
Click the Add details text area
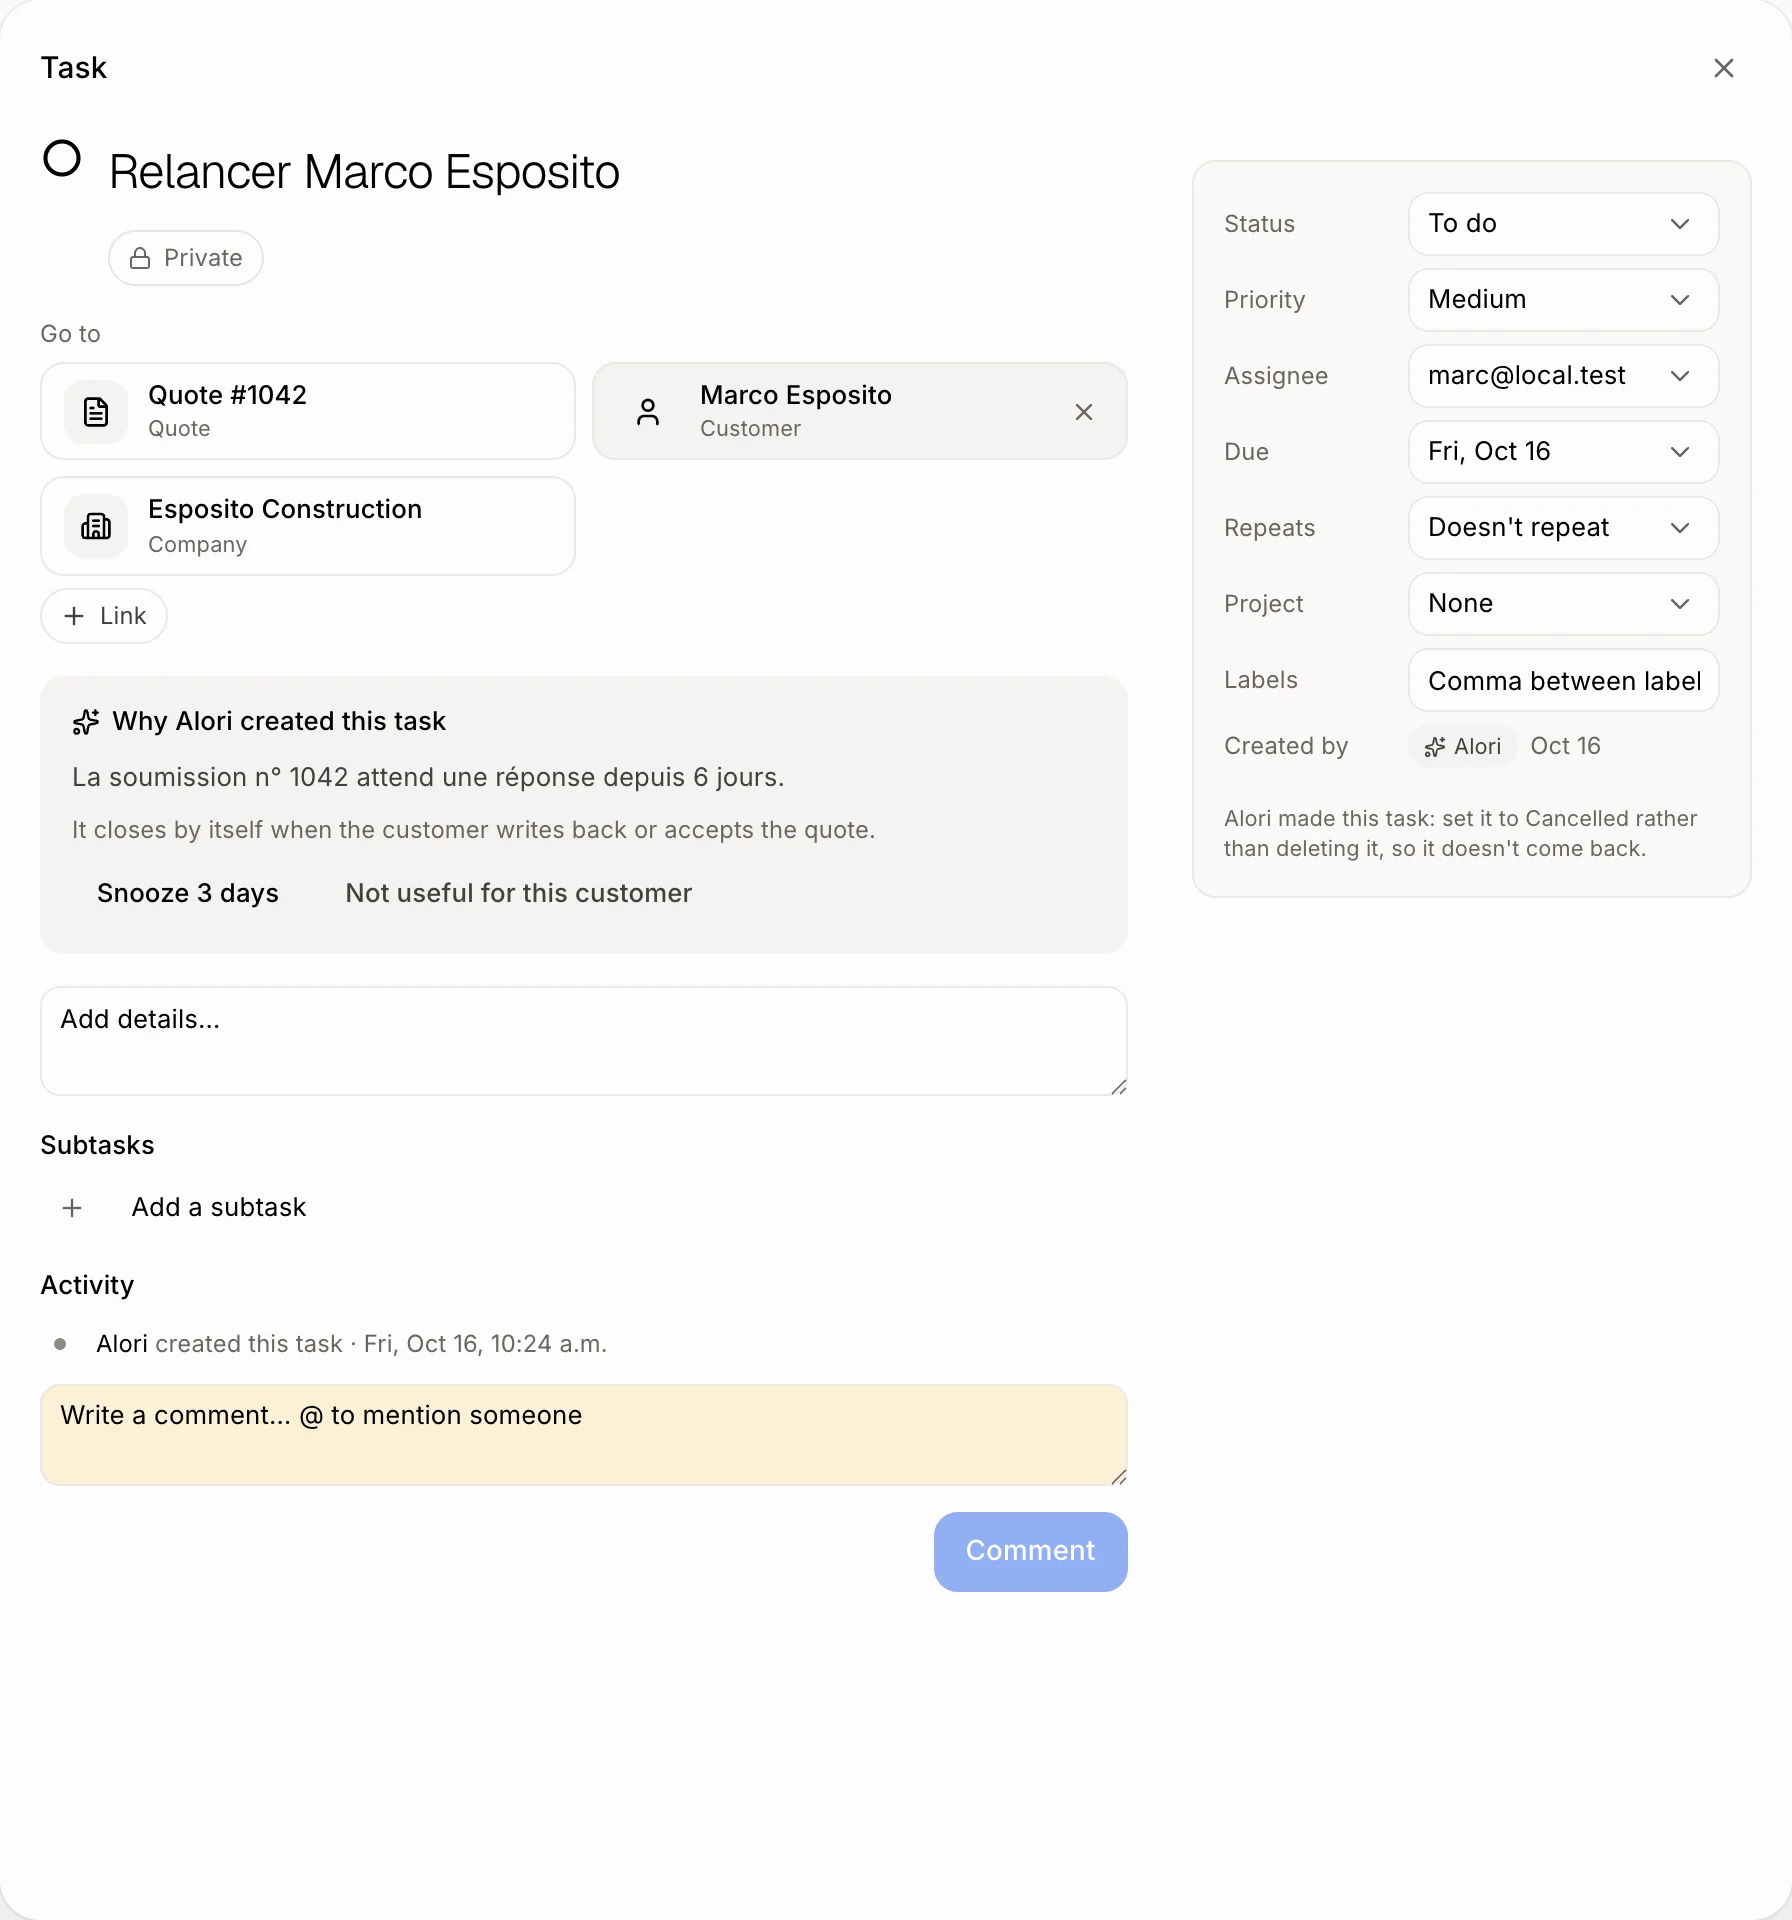point(584,1041)
